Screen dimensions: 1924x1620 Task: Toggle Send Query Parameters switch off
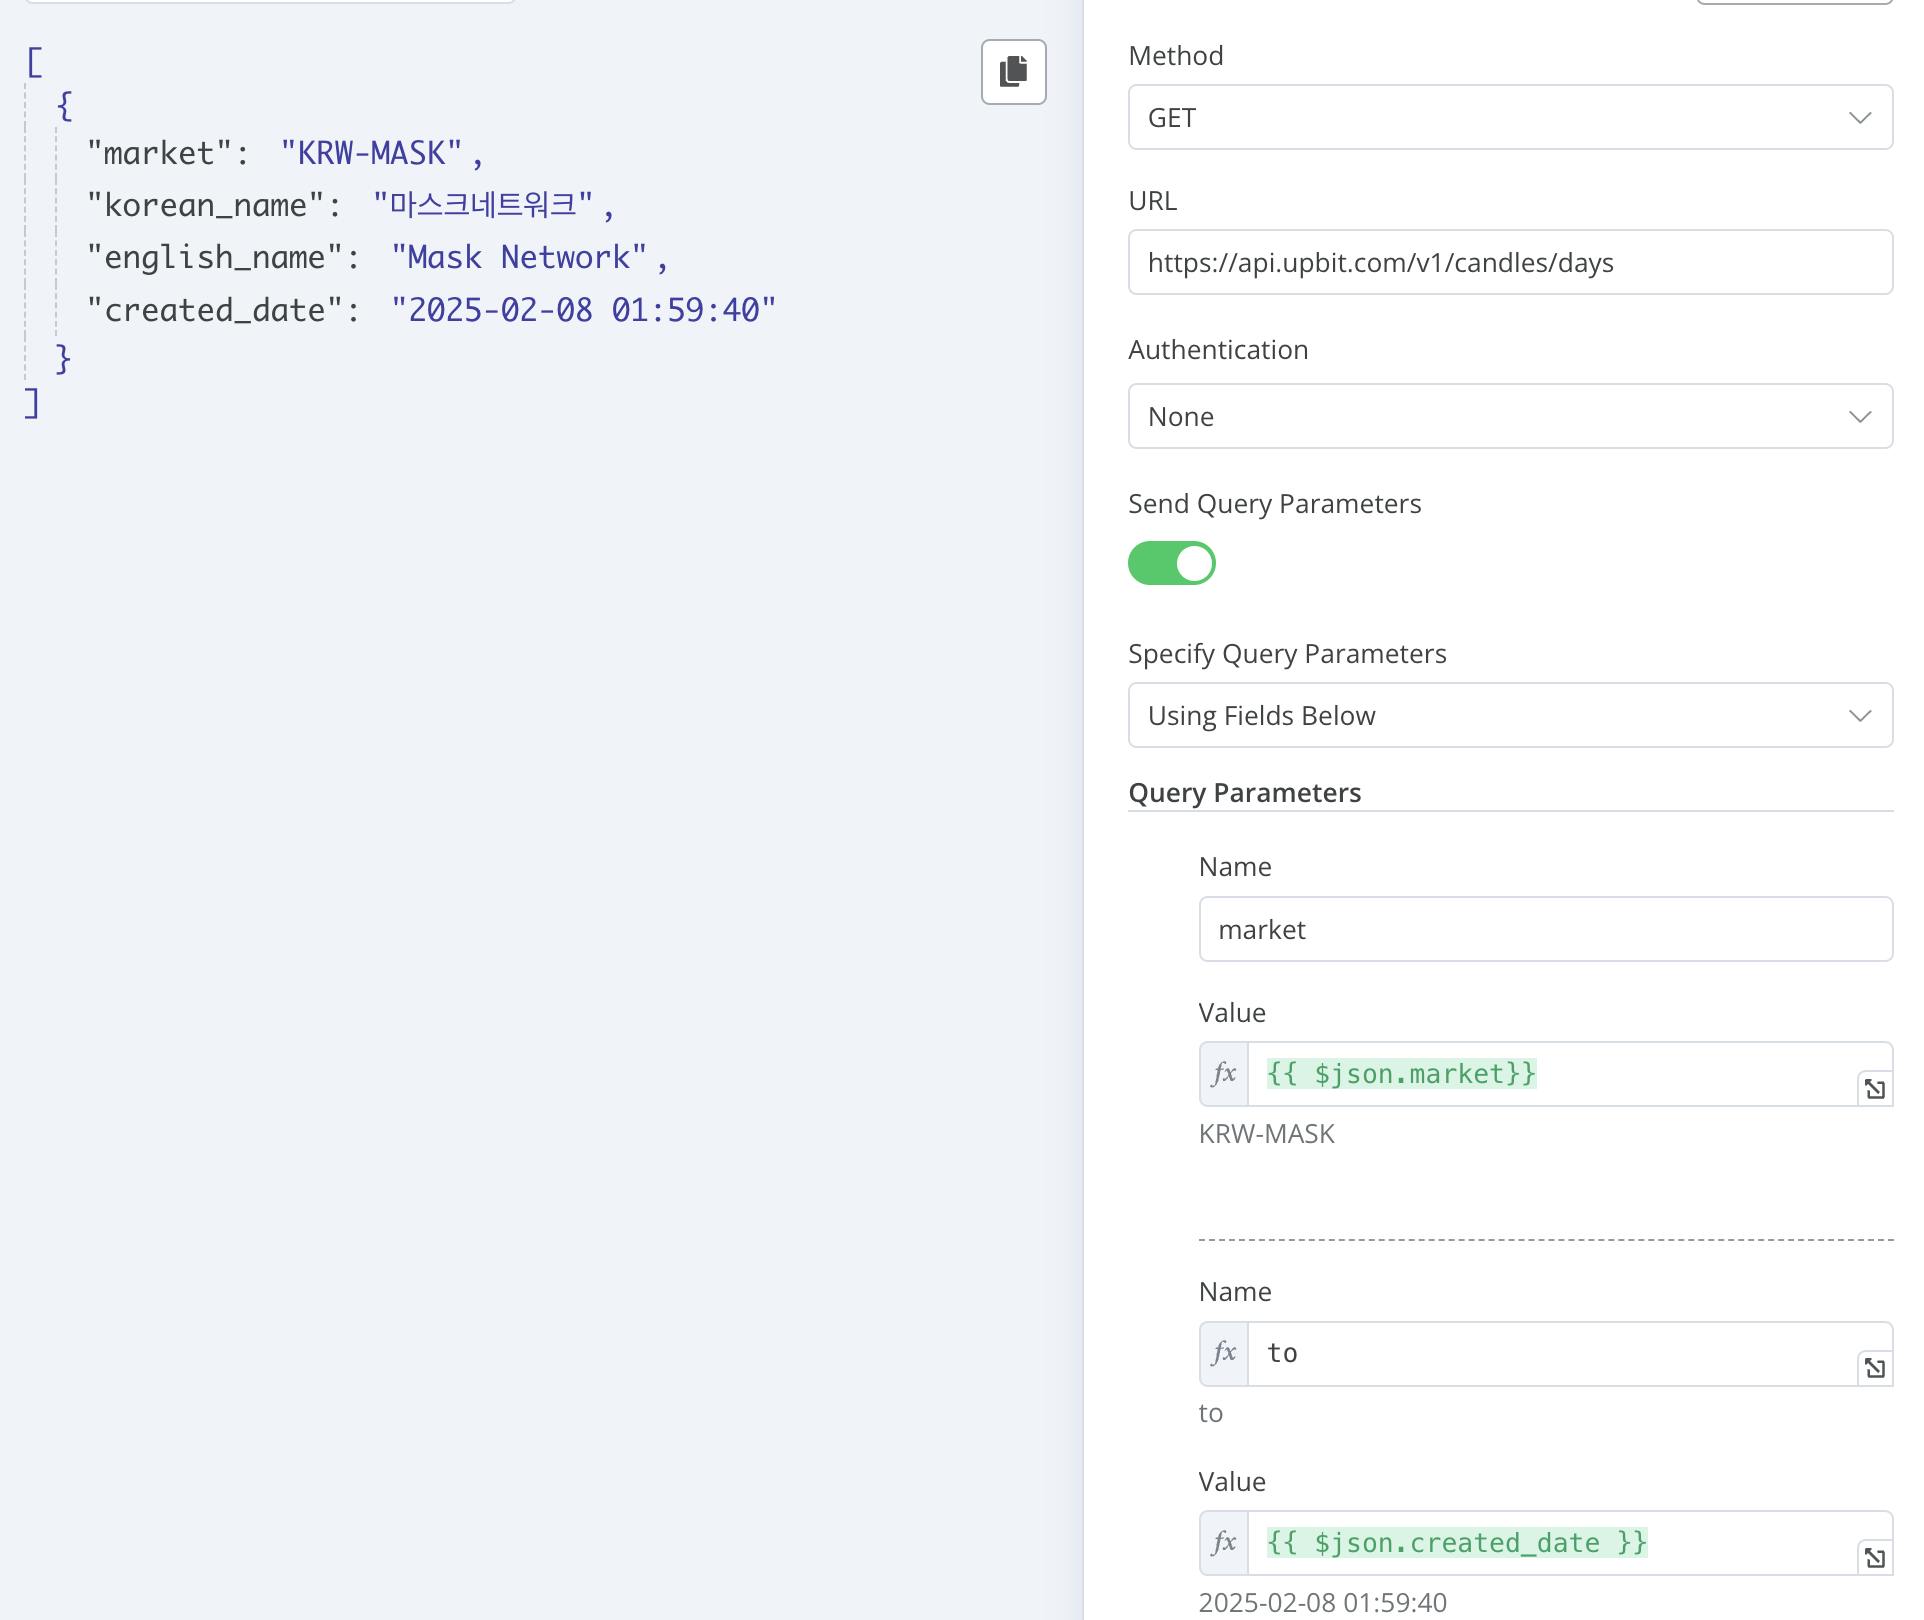pos(1171,563)
